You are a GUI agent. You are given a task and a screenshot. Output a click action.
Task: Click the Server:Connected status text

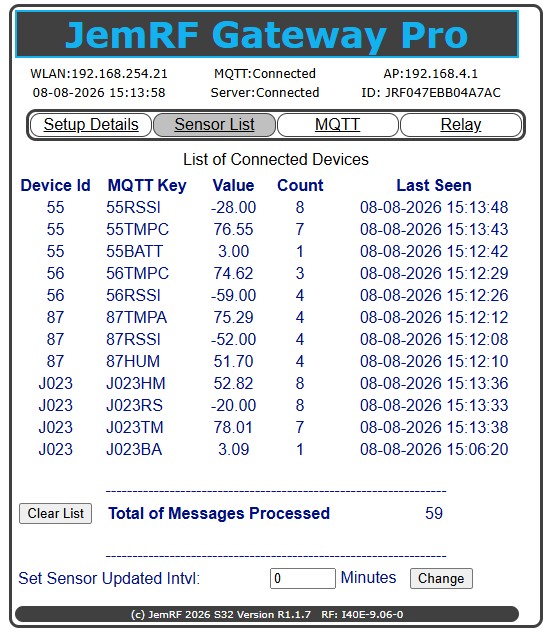tap(265, 93)
